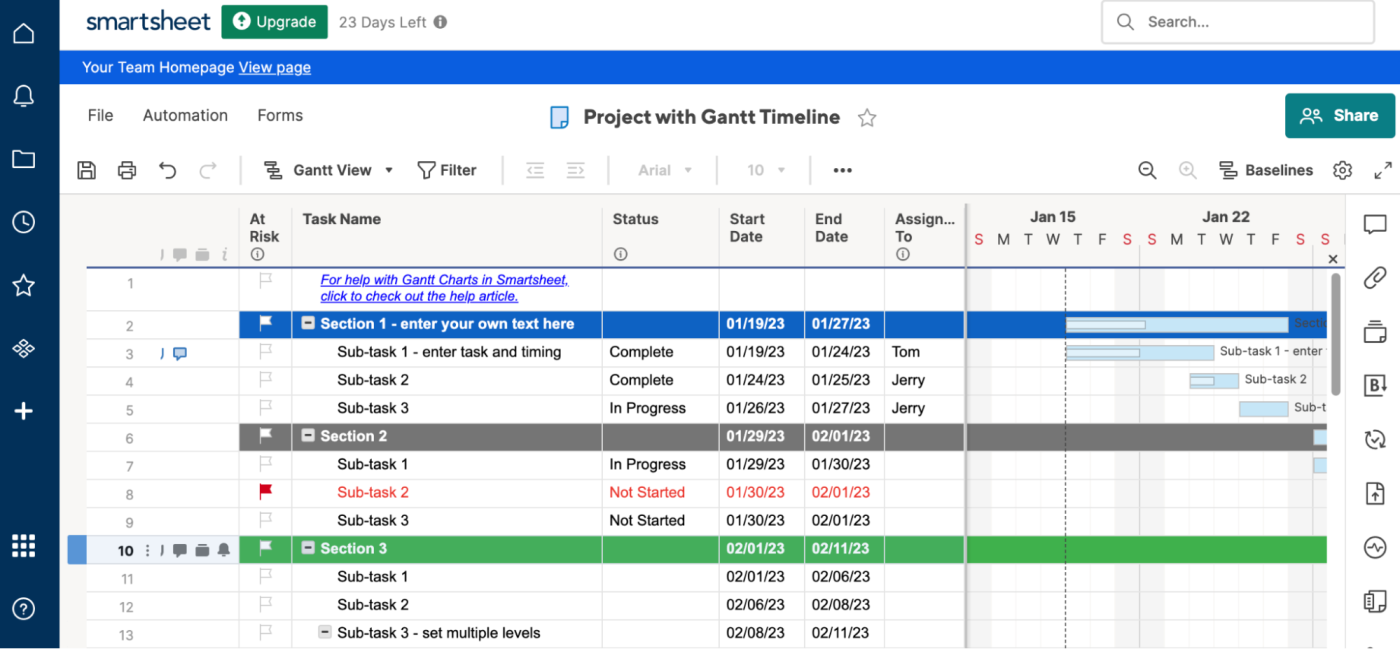Open Gantt chart settings gear
The image size is (1400, 649).
(x=1342, y=170)
